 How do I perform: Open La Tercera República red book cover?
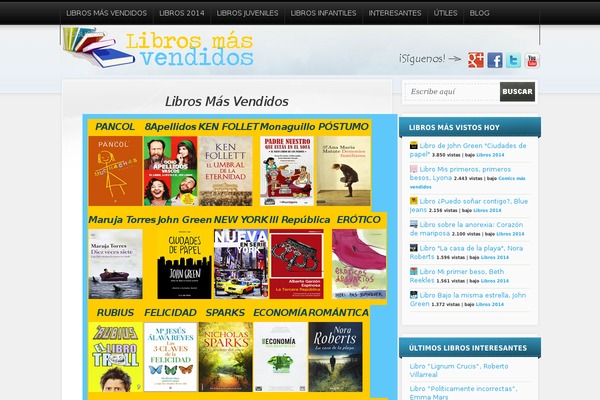(x=296, y=264)
